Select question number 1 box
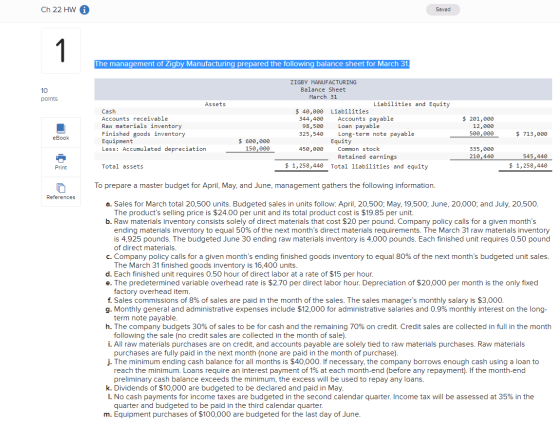The height and width of the screenshot is (425, 560). (x=61, y=51)
